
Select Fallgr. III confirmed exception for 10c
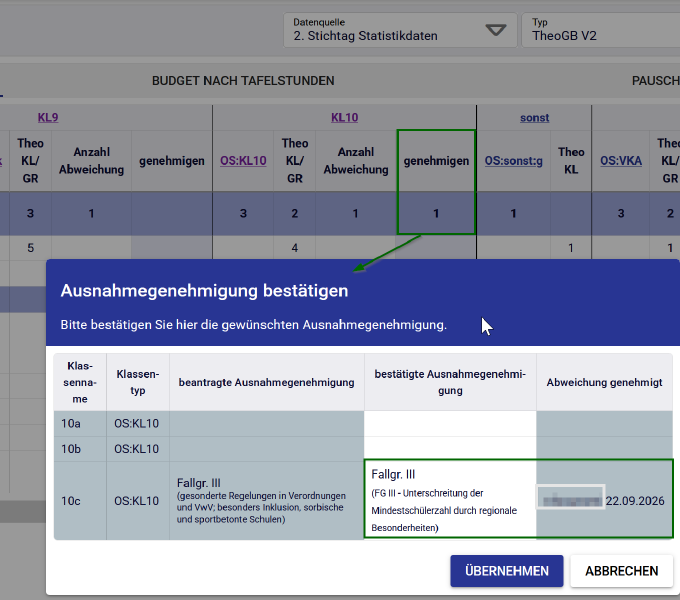pyautogui.click(x=450, y=500)
